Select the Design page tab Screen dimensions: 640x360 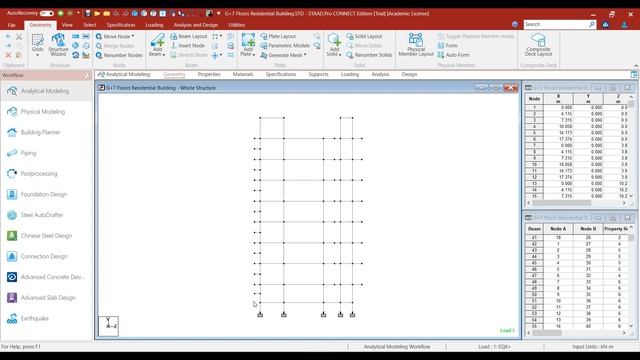(409, 74)
